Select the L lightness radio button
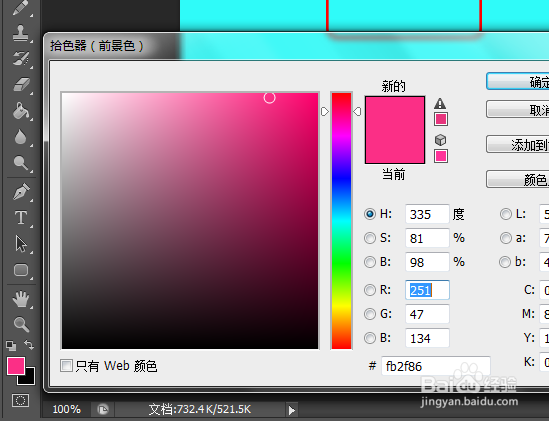 click(x=506, y=214)
